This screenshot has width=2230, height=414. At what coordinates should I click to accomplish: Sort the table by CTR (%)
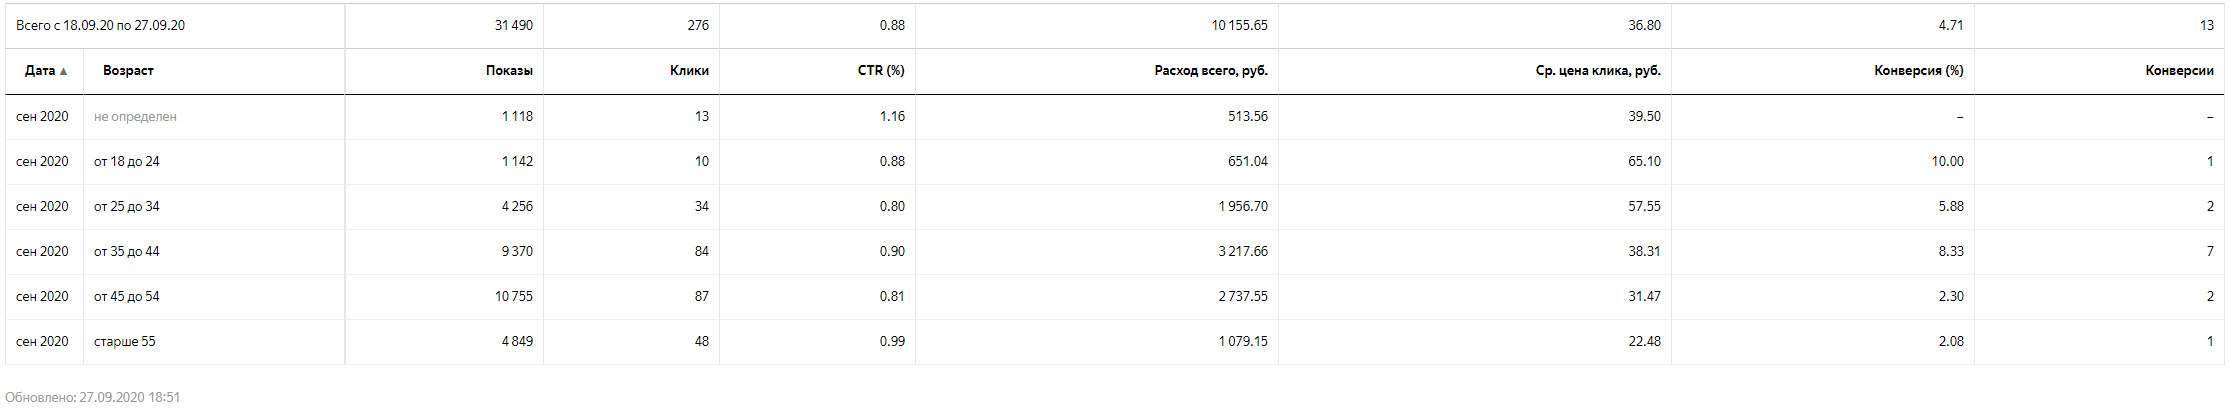click(881, 71)
